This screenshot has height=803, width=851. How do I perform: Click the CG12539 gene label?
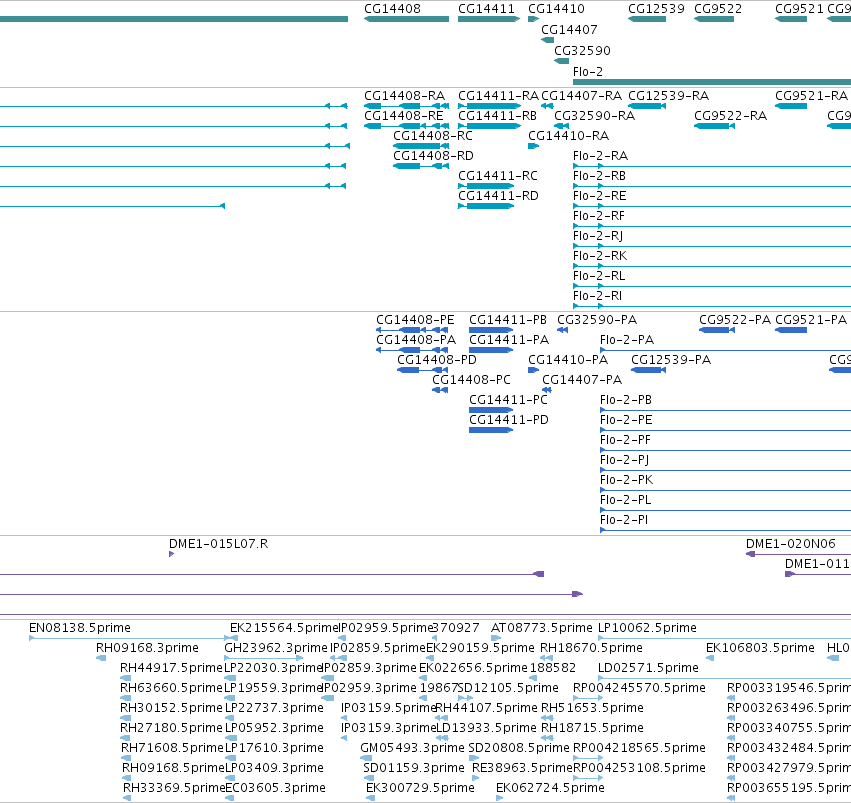click(656, 9)
